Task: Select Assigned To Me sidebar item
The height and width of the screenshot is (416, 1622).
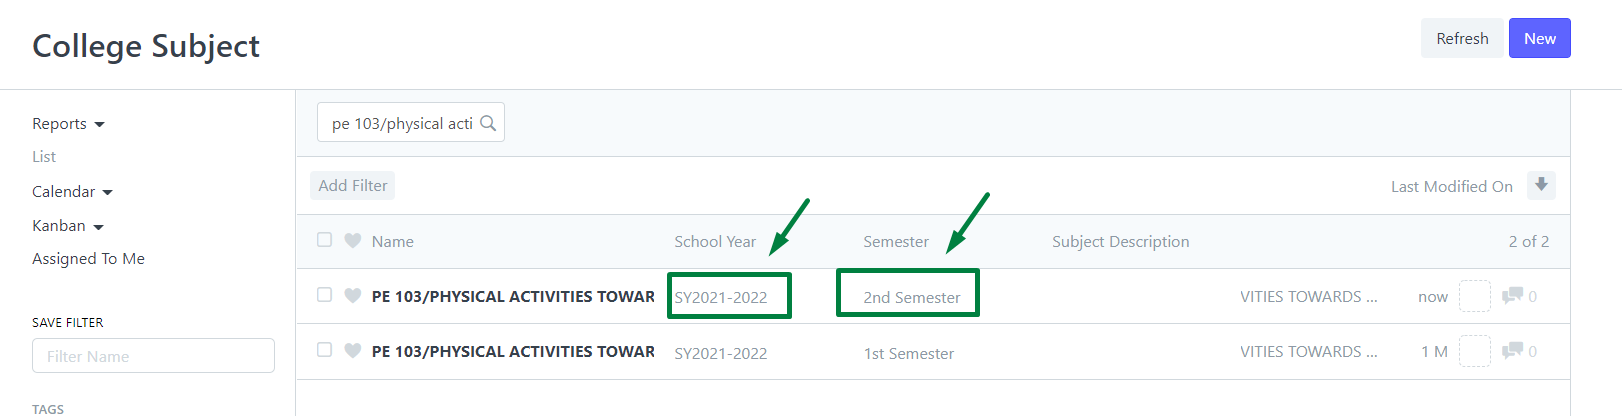Action: [x=88, y=259]
